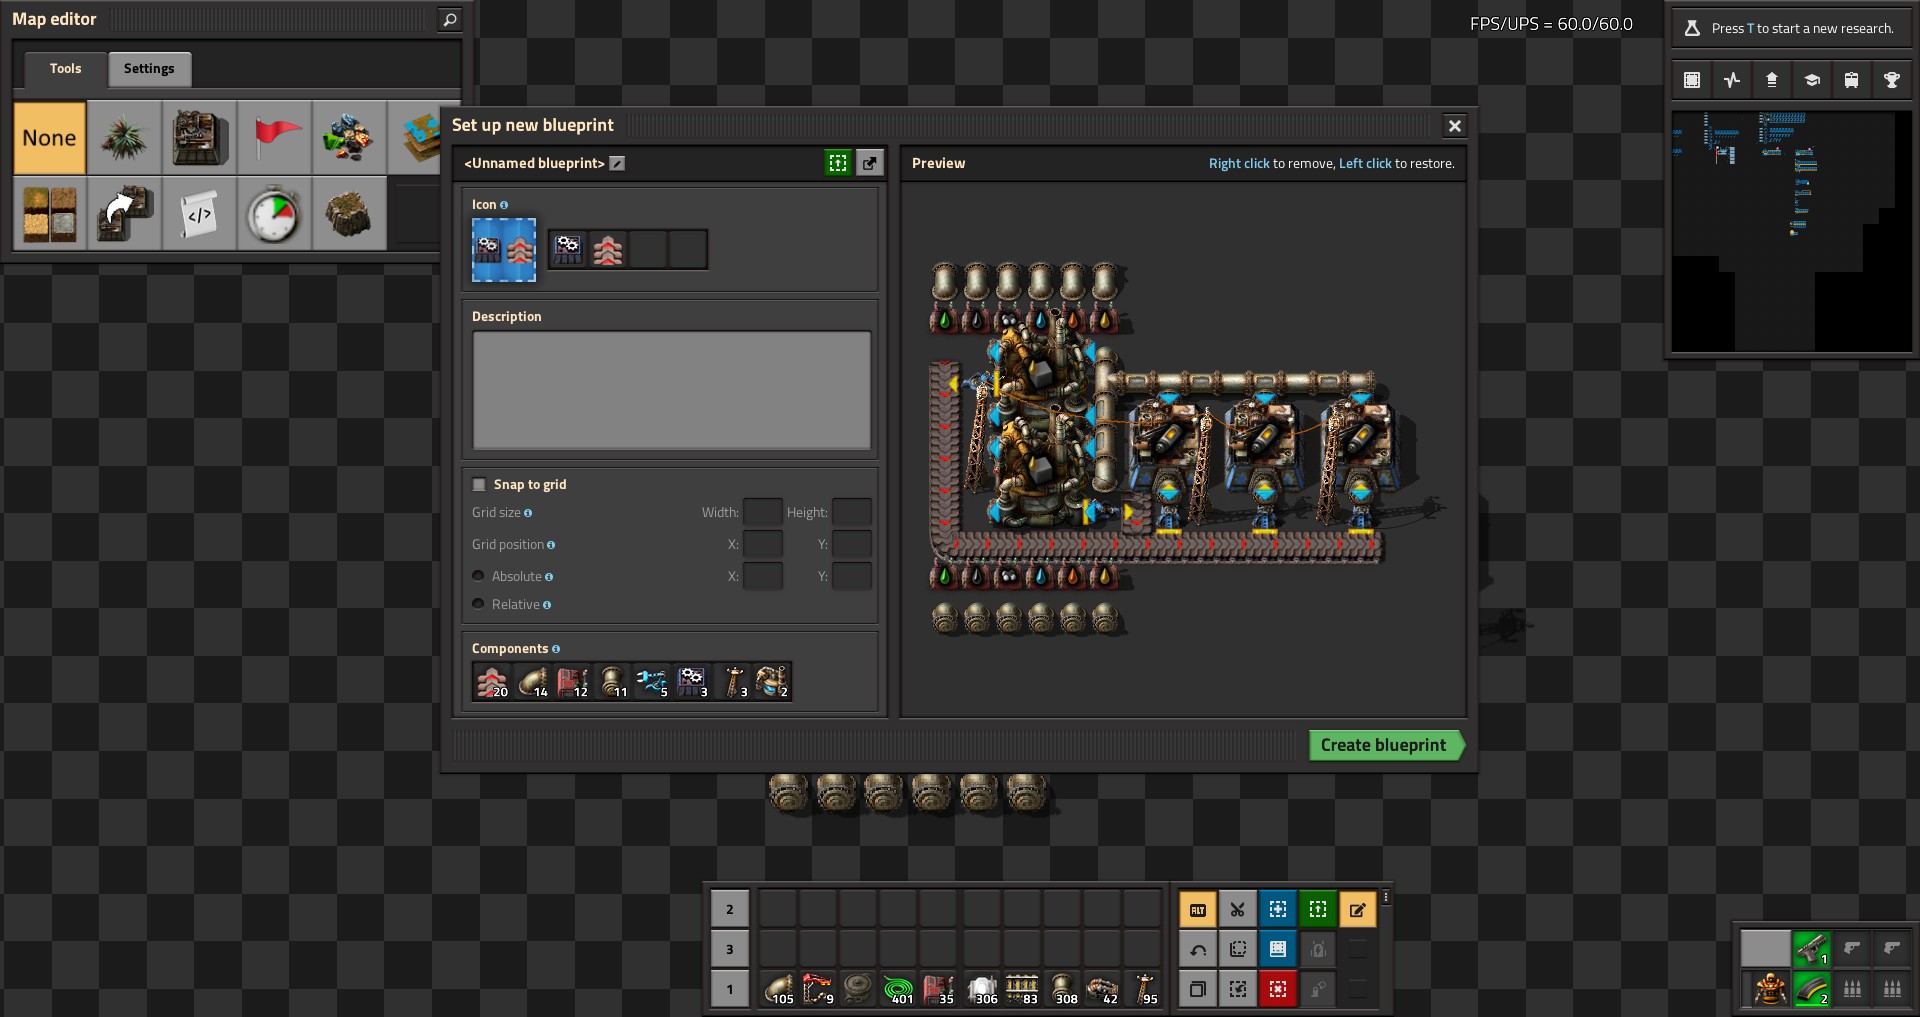Click the power pole component with count 3

[732, 681]
